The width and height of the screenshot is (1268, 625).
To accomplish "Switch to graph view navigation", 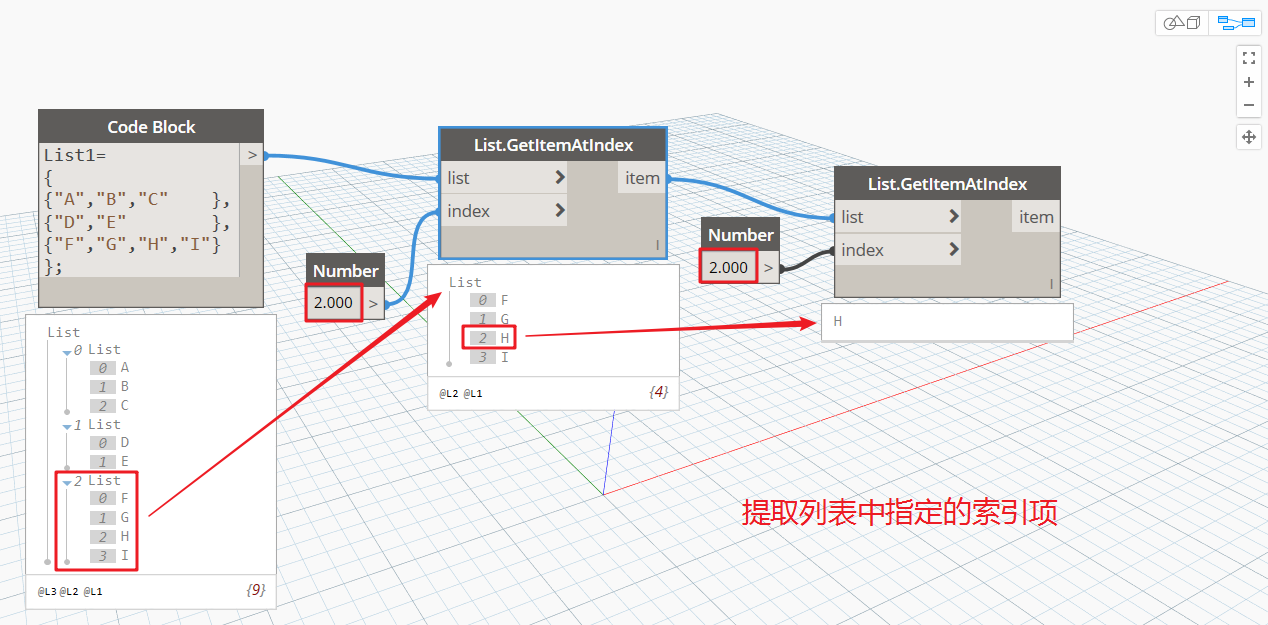I will 1236,23.
